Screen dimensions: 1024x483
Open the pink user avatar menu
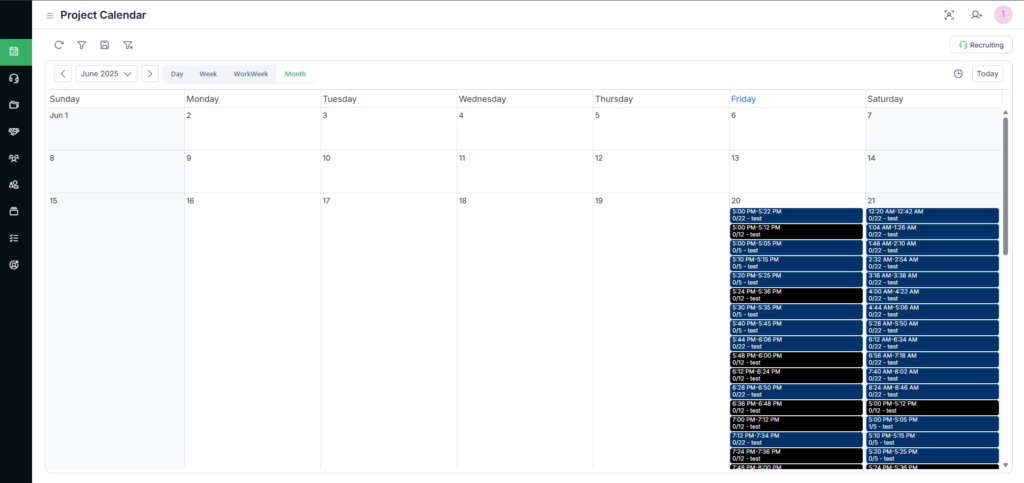click(1002, 15)
